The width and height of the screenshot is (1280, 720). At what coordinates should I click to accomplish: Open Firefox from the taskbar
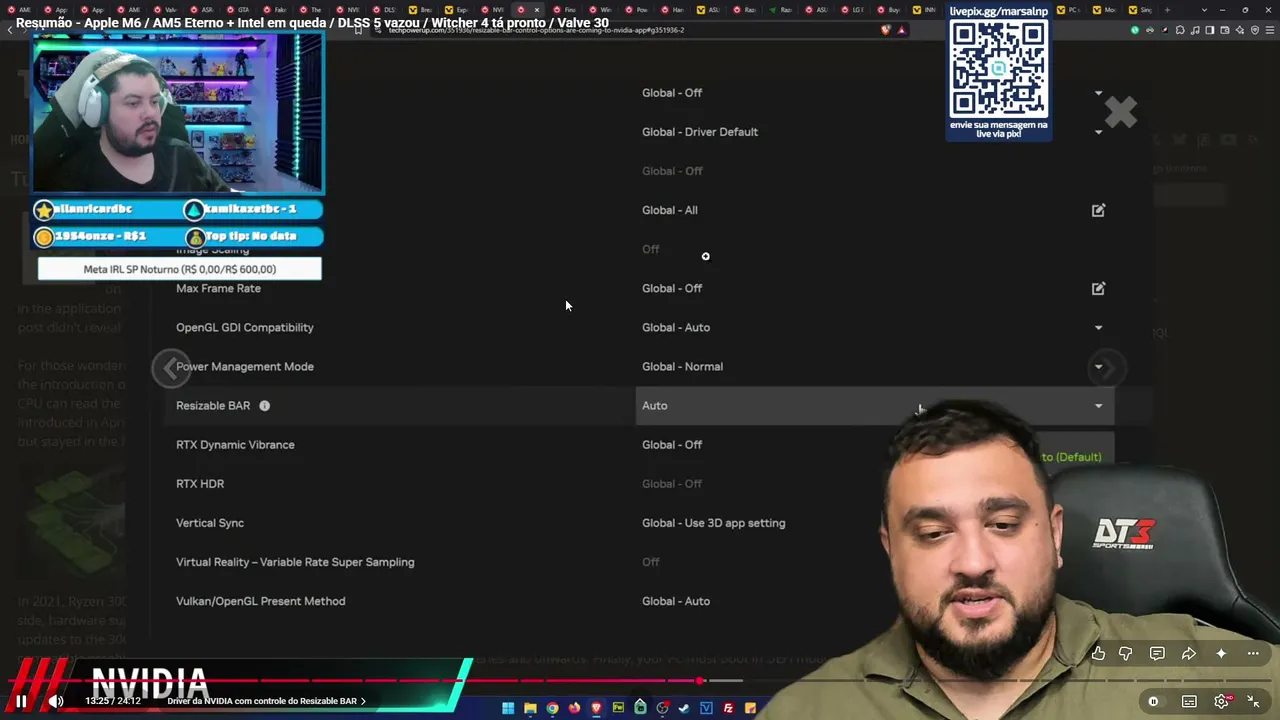574,709
